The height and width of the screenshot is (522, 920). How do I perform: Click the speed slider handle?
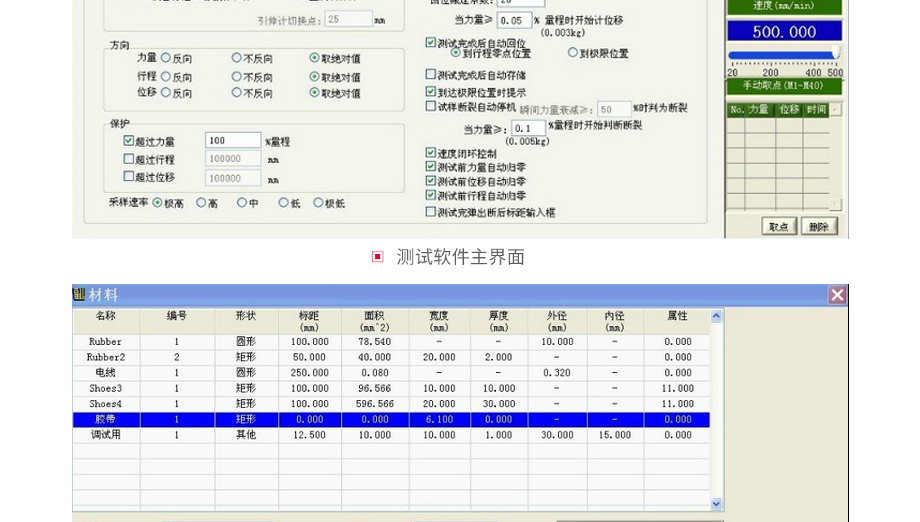[x=835, y=54]
